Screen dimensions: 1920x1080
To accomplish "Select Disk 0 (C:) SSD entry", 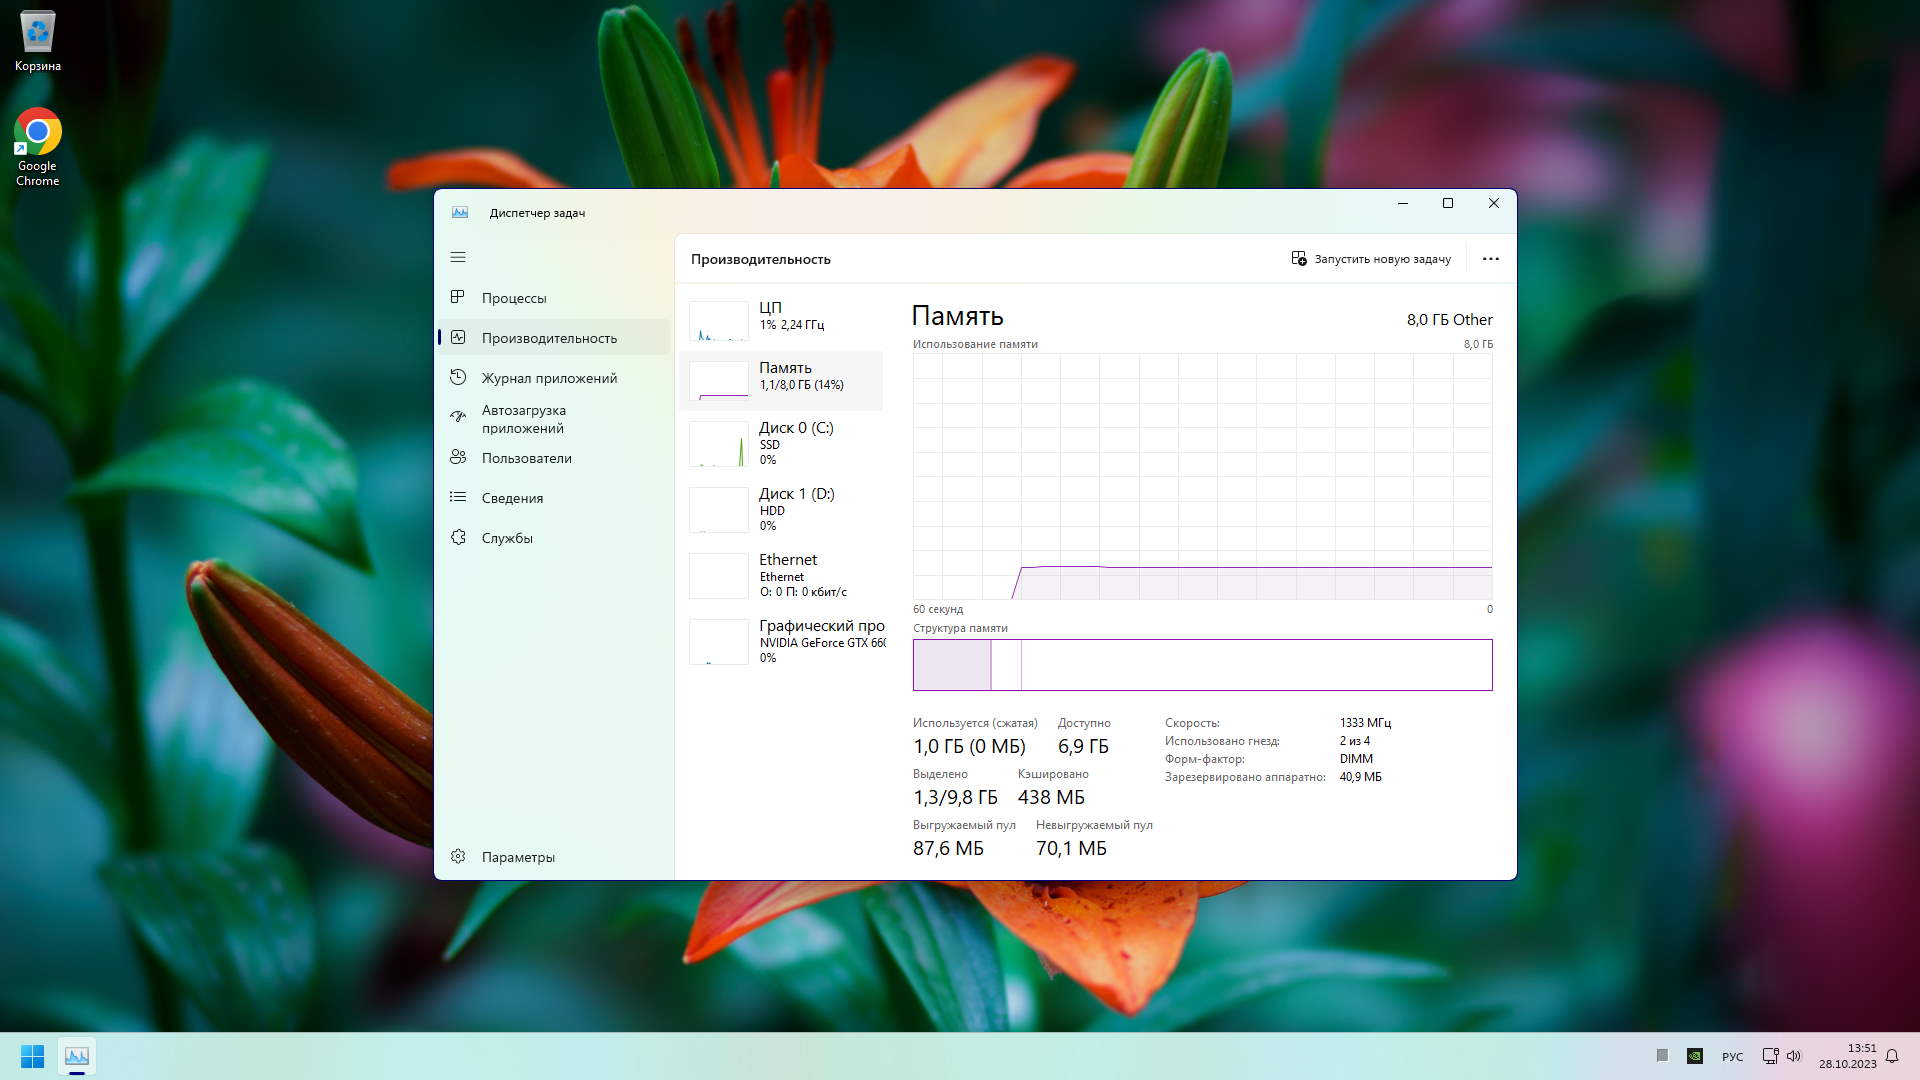I will tap(785, 443).
